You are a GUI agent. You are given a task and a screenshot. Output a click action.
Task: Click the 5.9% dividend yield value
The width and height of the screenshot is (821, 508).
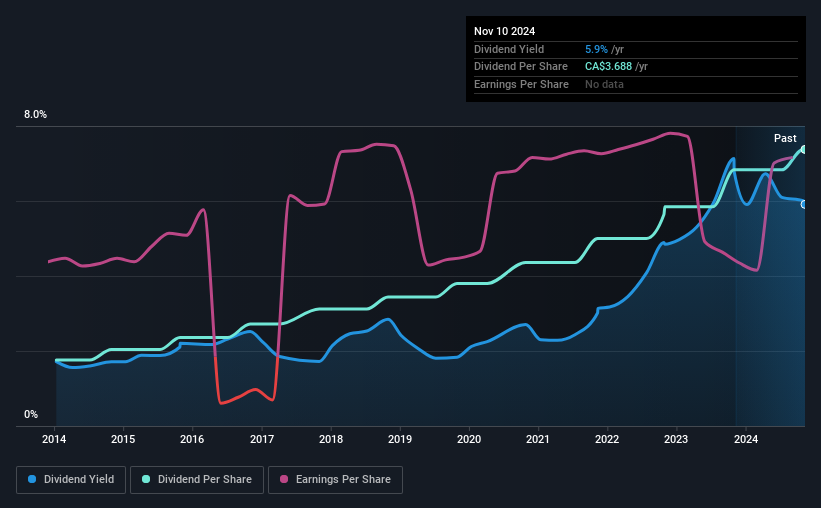click(596, 49)
